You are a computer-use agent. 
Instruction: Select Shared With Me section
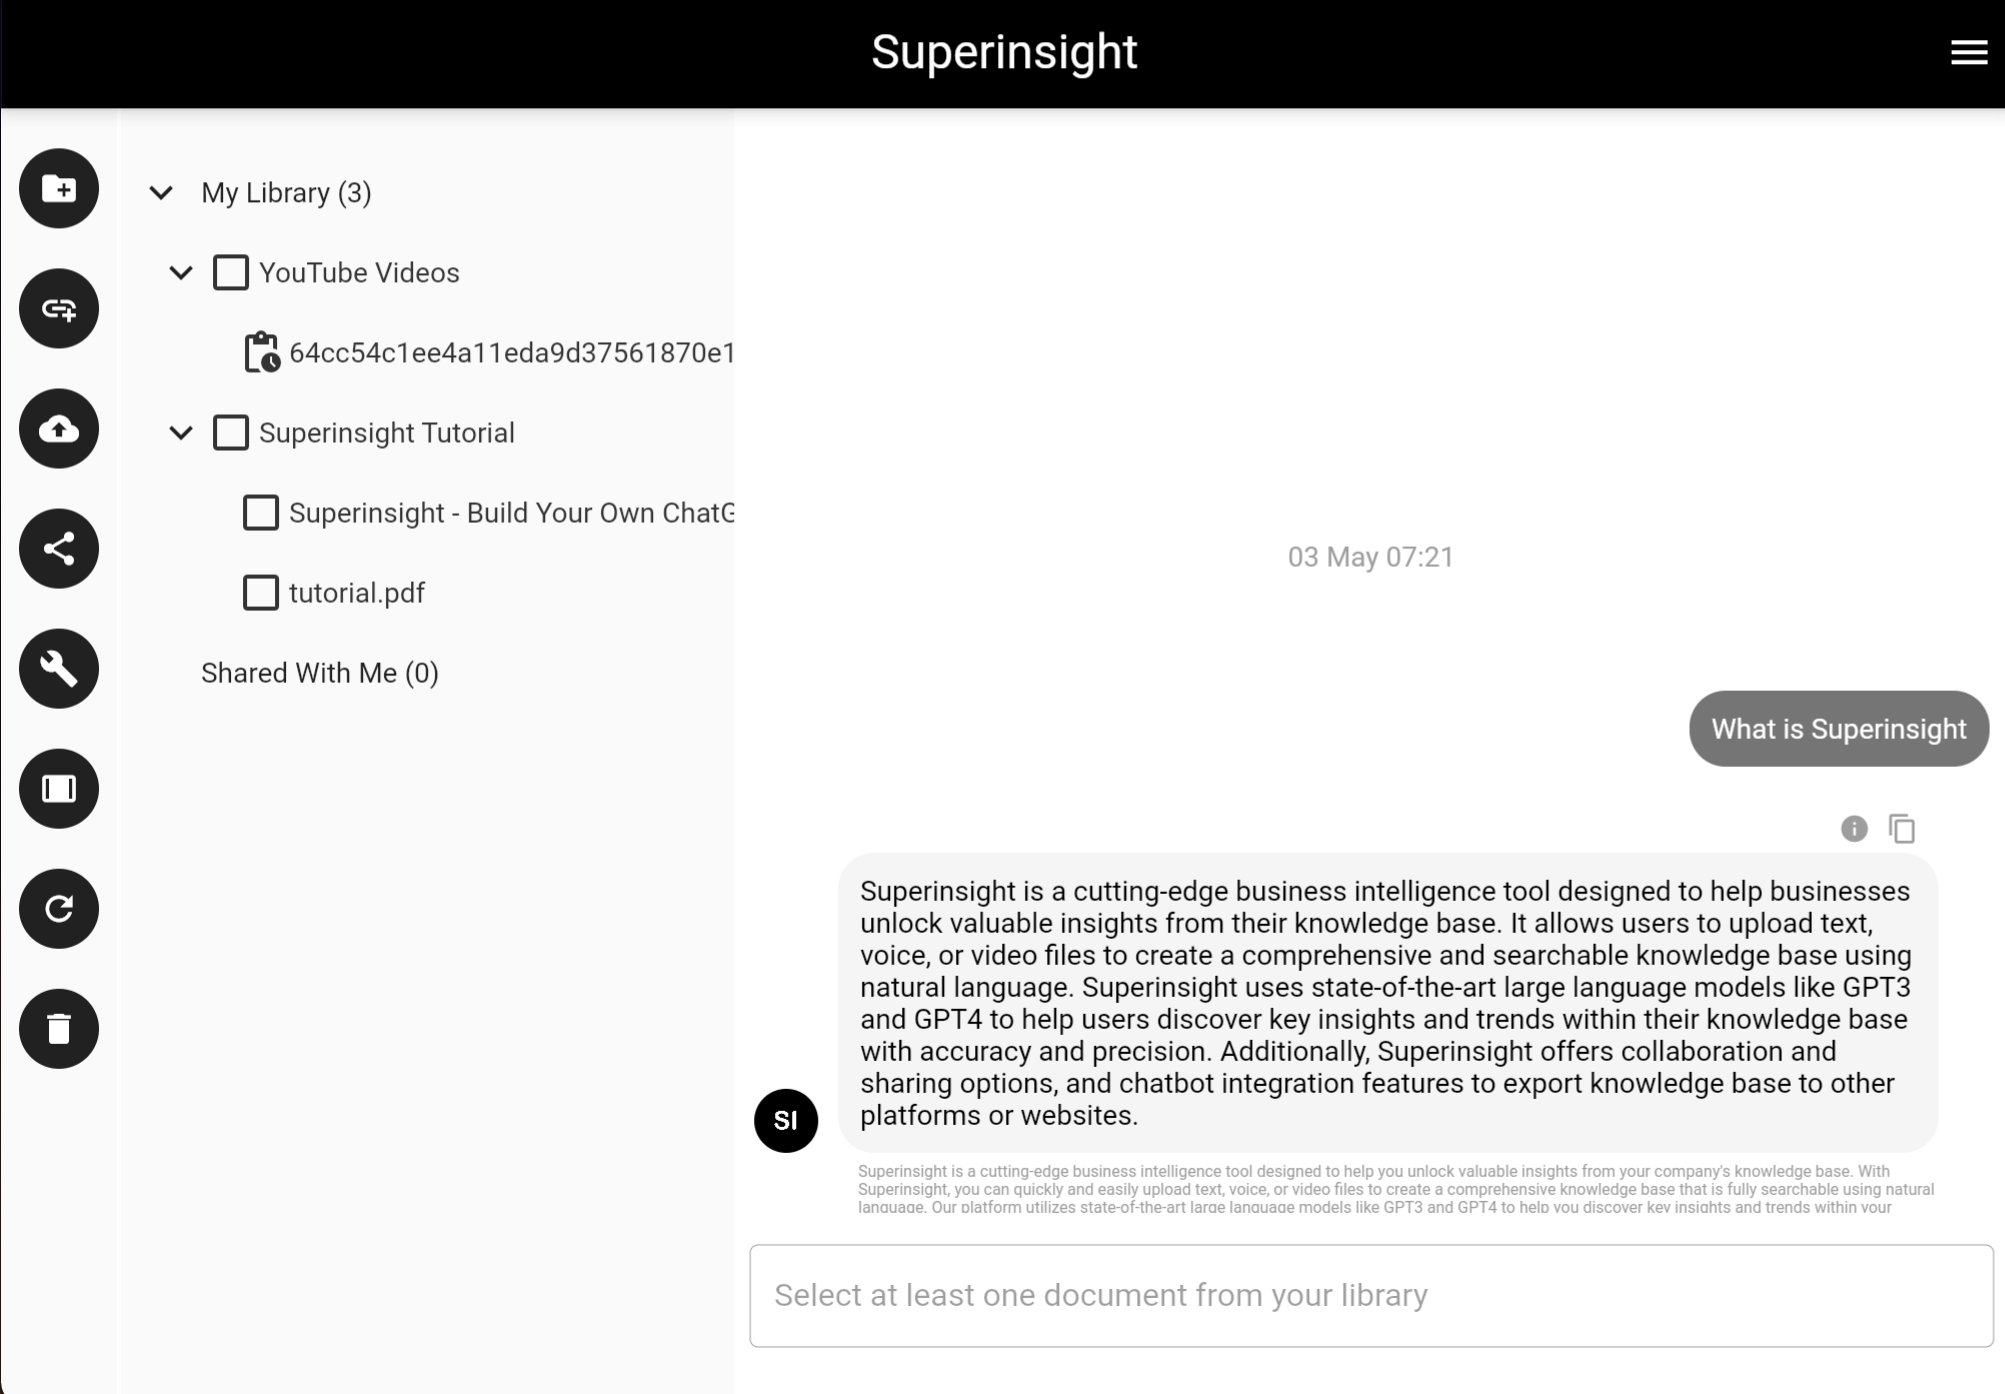pyautogui.click(x=318, y=672)
